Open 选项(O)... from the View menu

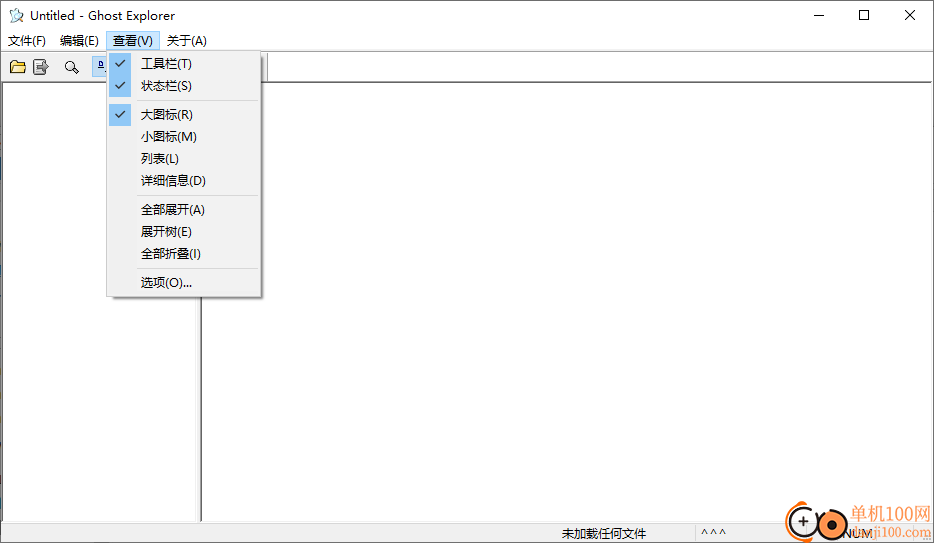coord(184,283)
